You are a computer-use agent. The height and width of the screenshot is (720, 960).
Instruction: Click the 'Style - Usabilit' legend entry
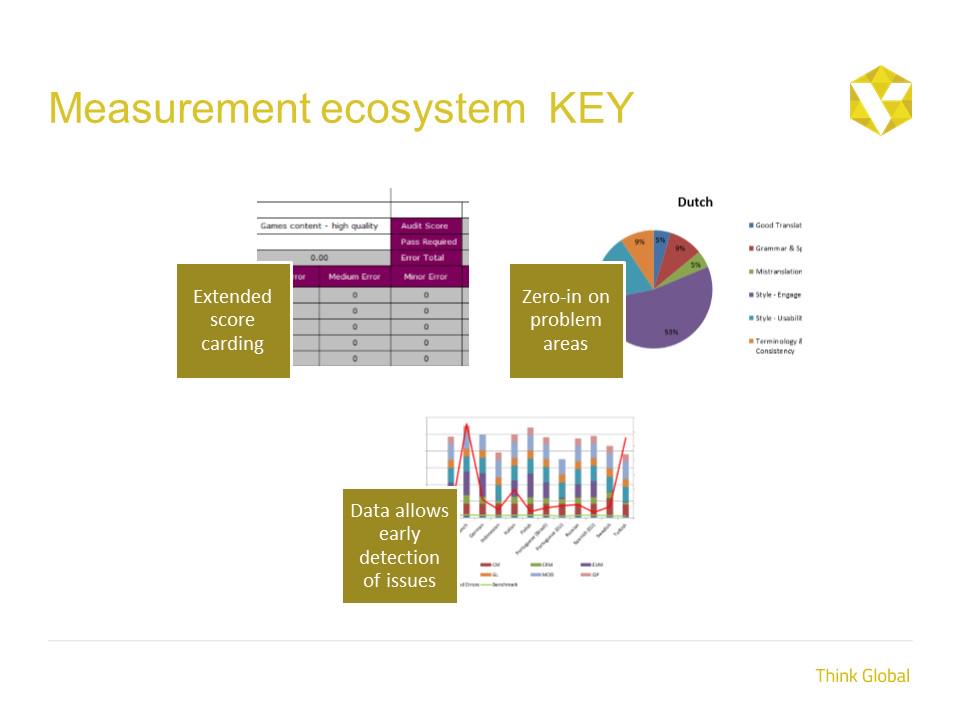pos(775,318)
